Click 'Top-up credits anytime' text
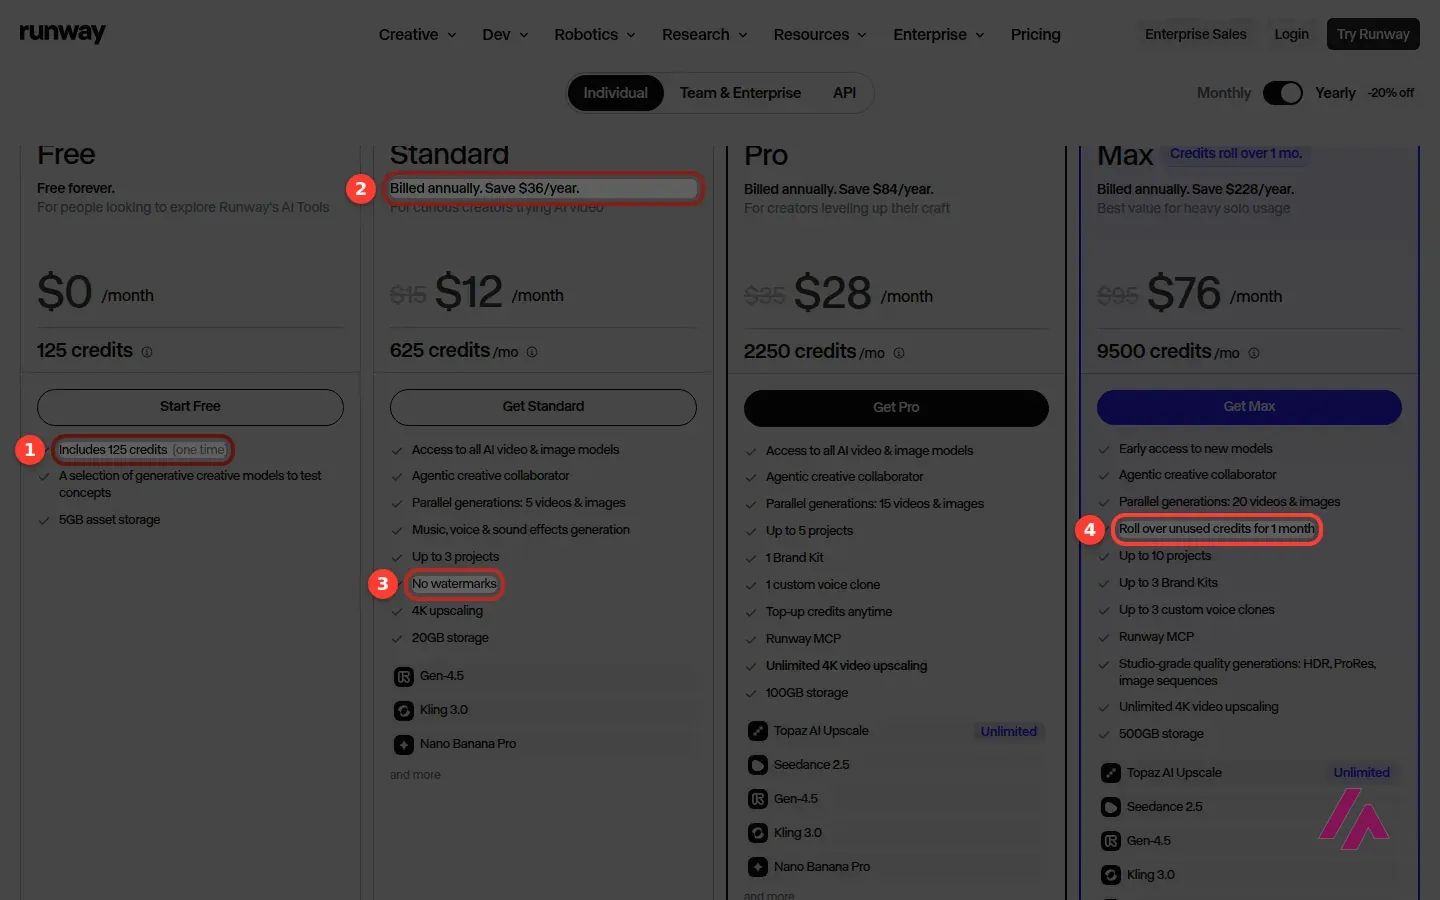Viewport: 1440px width, 900px height. click(829, 612)
